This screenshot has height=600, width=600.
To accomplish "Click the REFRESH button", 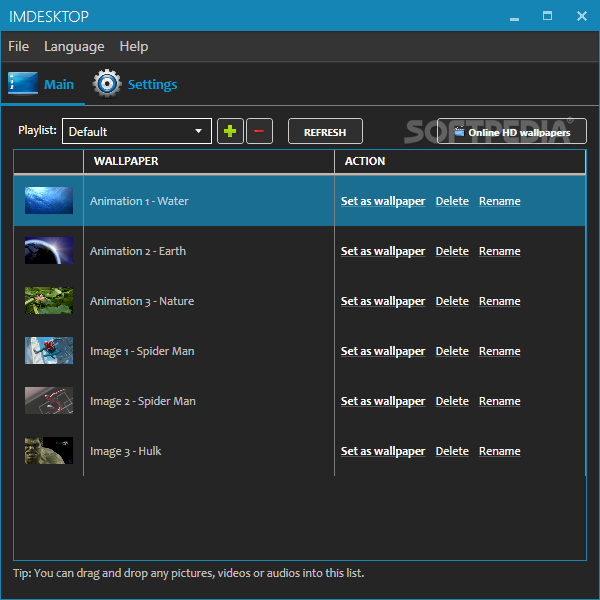I will click(x=325, y=131).
